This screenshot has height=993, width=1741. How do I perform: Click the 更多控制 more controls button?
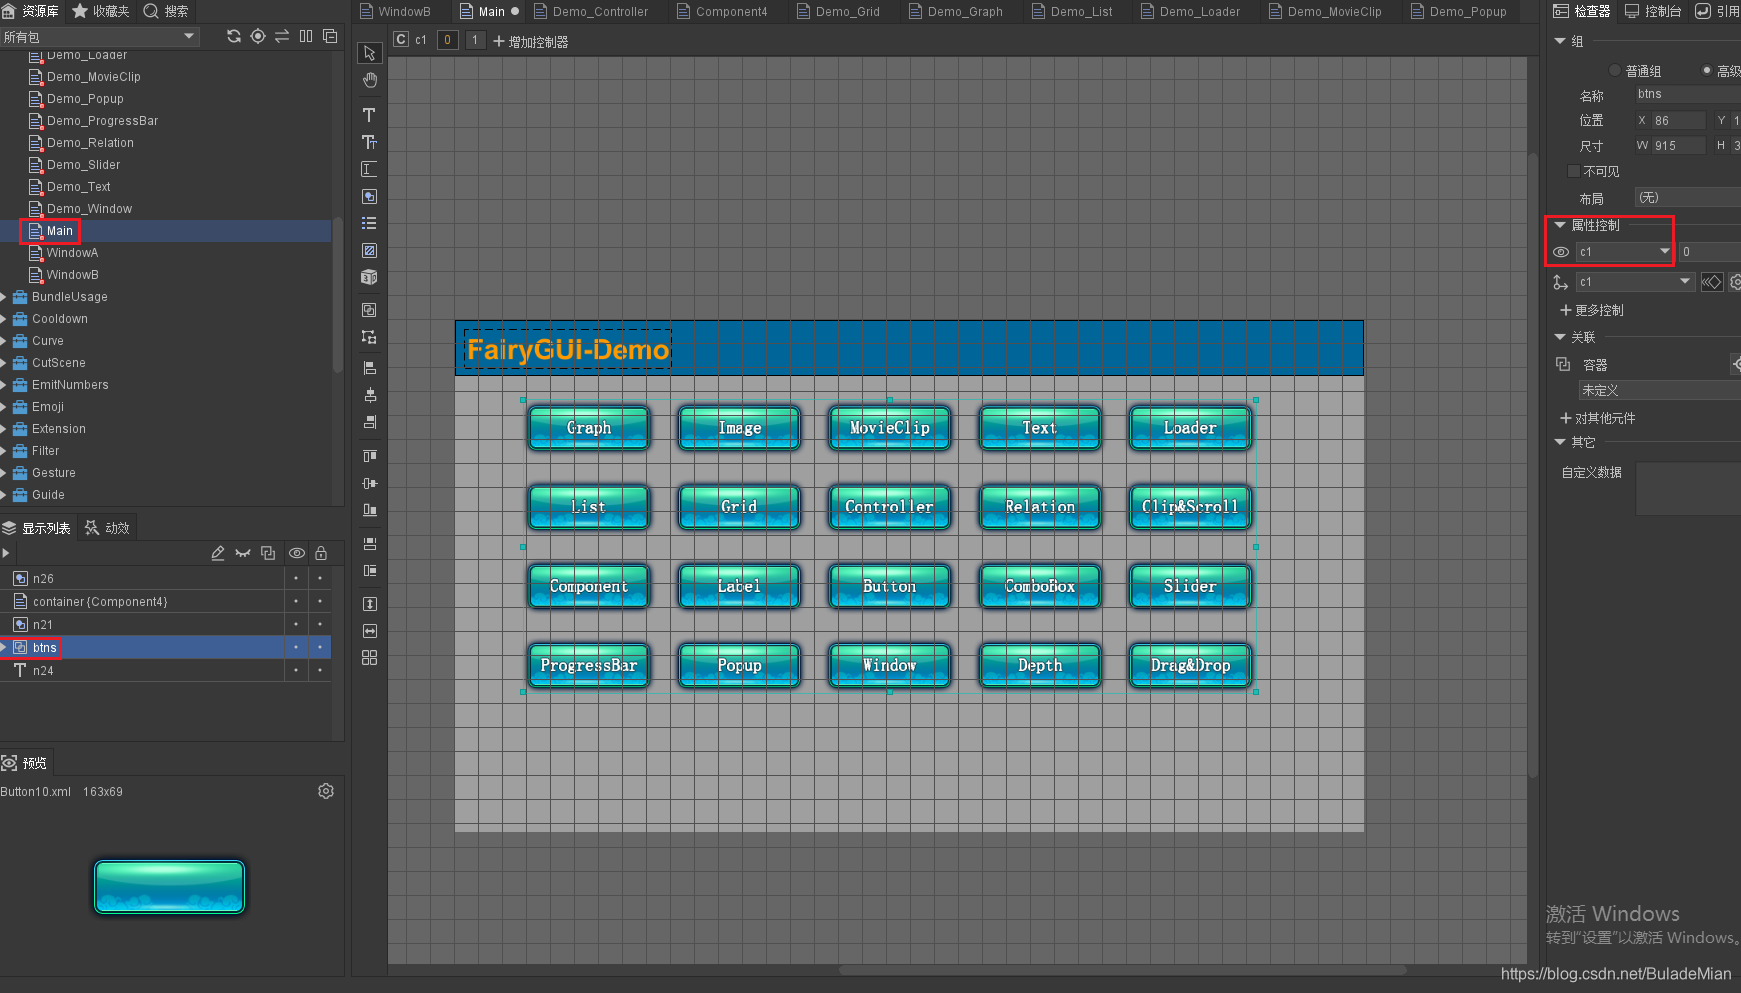tap(1591, 310)
